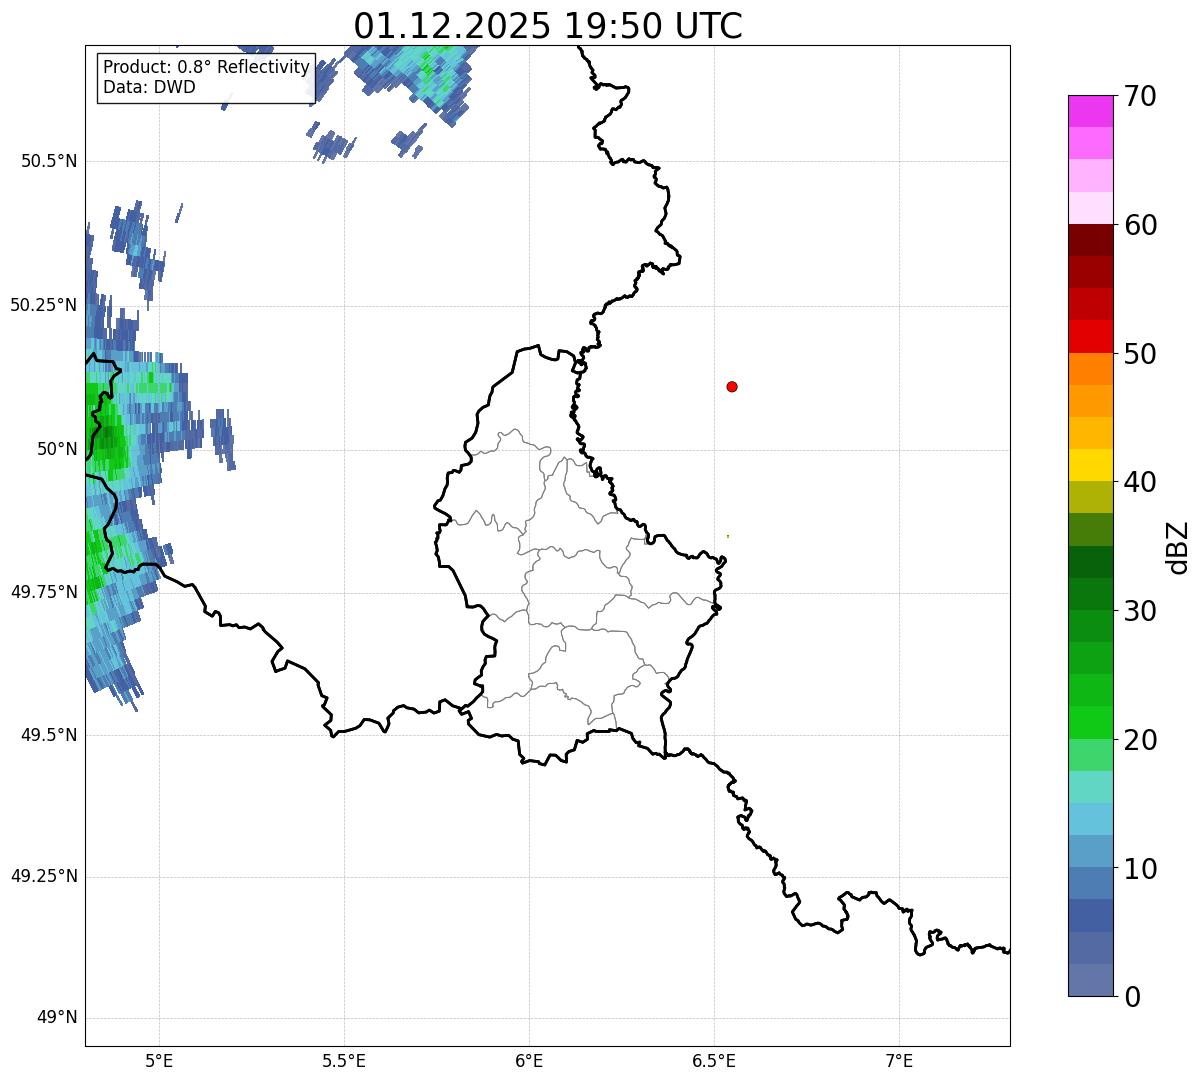Click the 6°E longitude label
The height and width of the screenshot is (1081, 1202).
(529, 1060)
